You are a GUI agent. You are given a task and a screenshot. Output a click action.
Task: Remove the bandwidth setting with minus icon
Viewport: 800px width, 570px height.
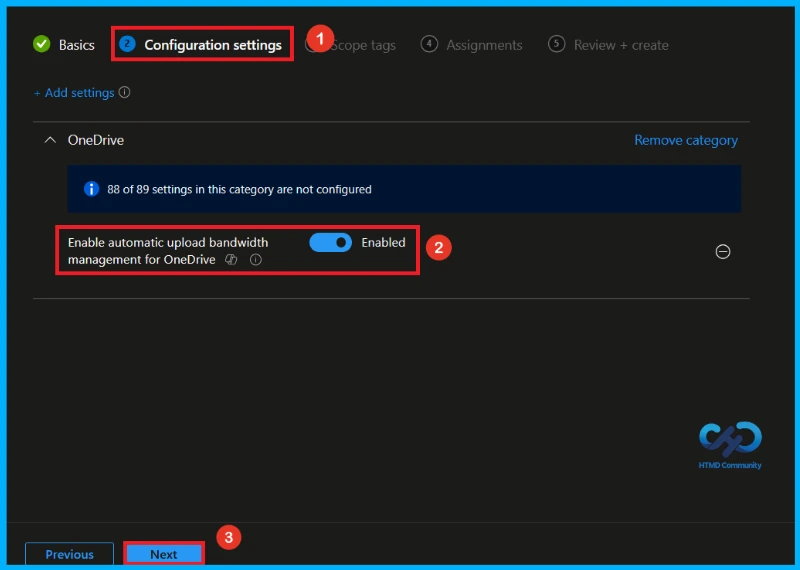click(723, 252)
